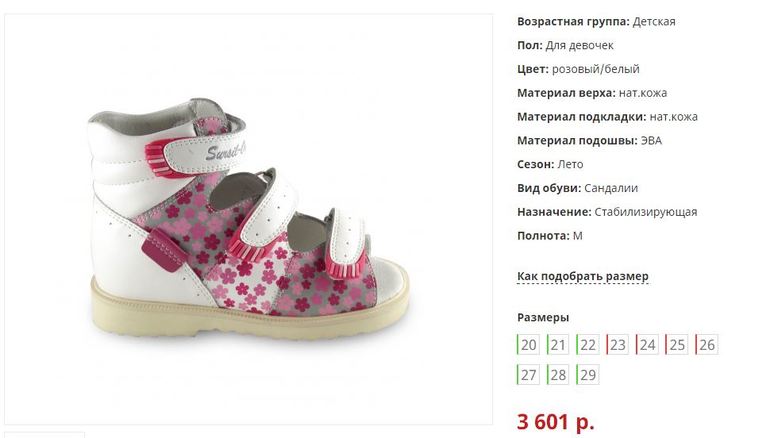Click the 'Для девочек' gender value
Viewport: 770px width, 438px height.
579,45
